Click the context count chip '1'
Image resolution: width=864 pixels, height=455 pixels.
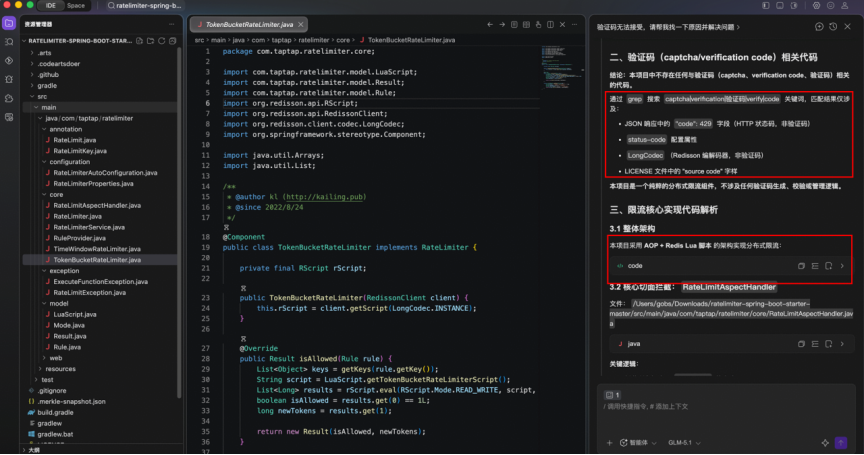pyautogui.click(x=613, y=395)
